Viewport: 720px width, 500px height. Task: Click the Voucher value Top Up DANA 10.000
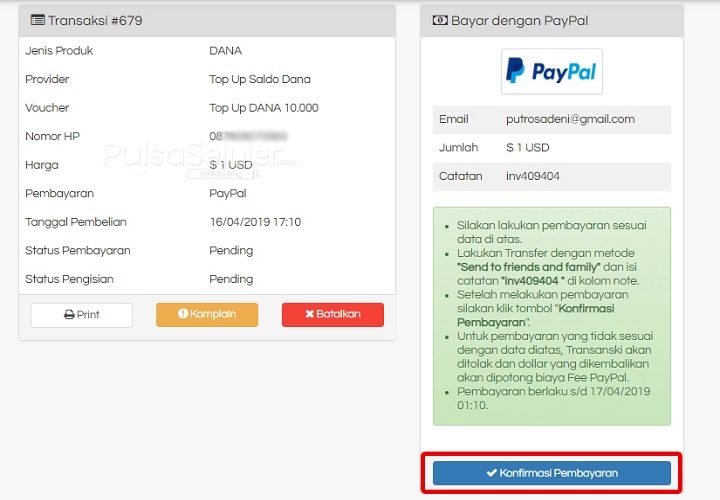(x=264, y=108)
